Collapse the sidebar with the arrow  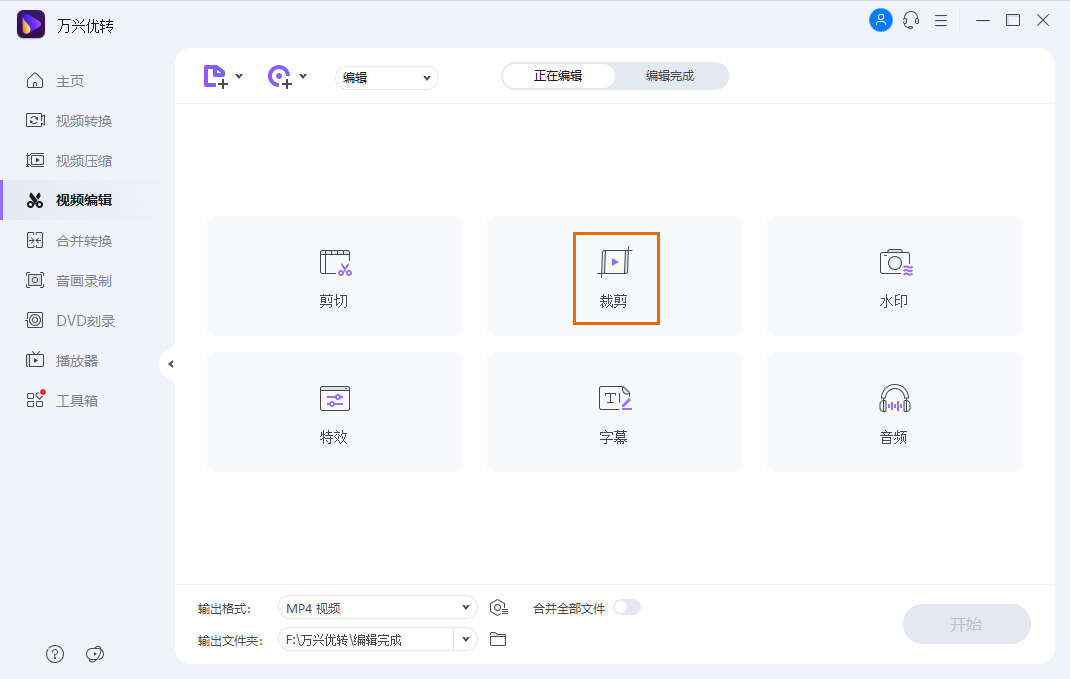coord(170,364)
